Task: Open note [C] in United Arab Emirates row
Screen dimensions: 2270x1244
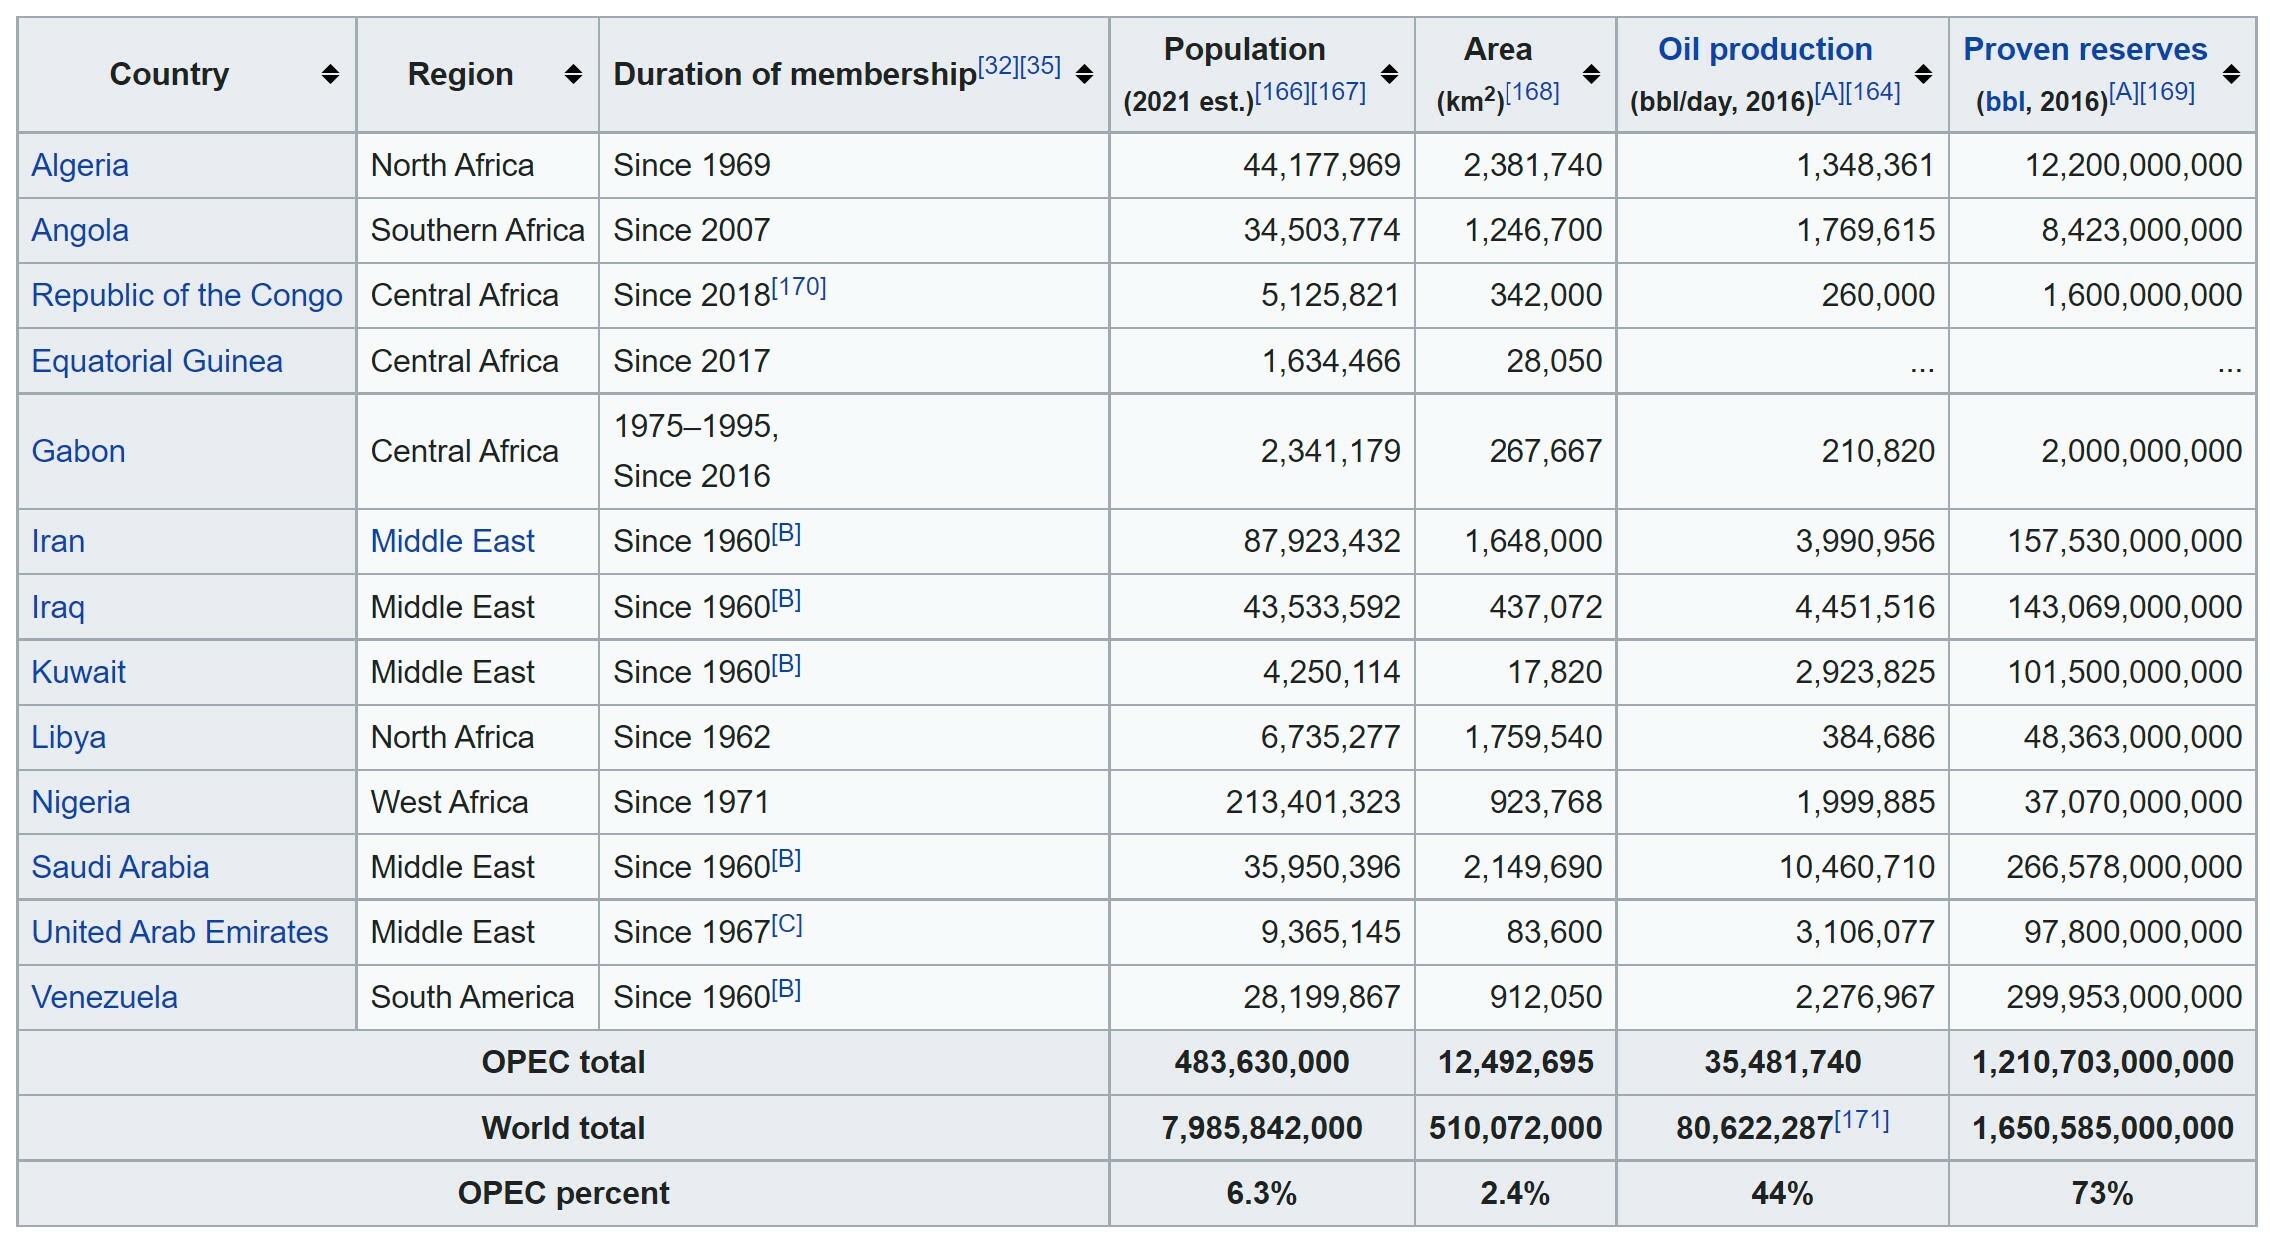Action: tap(787, 924)
